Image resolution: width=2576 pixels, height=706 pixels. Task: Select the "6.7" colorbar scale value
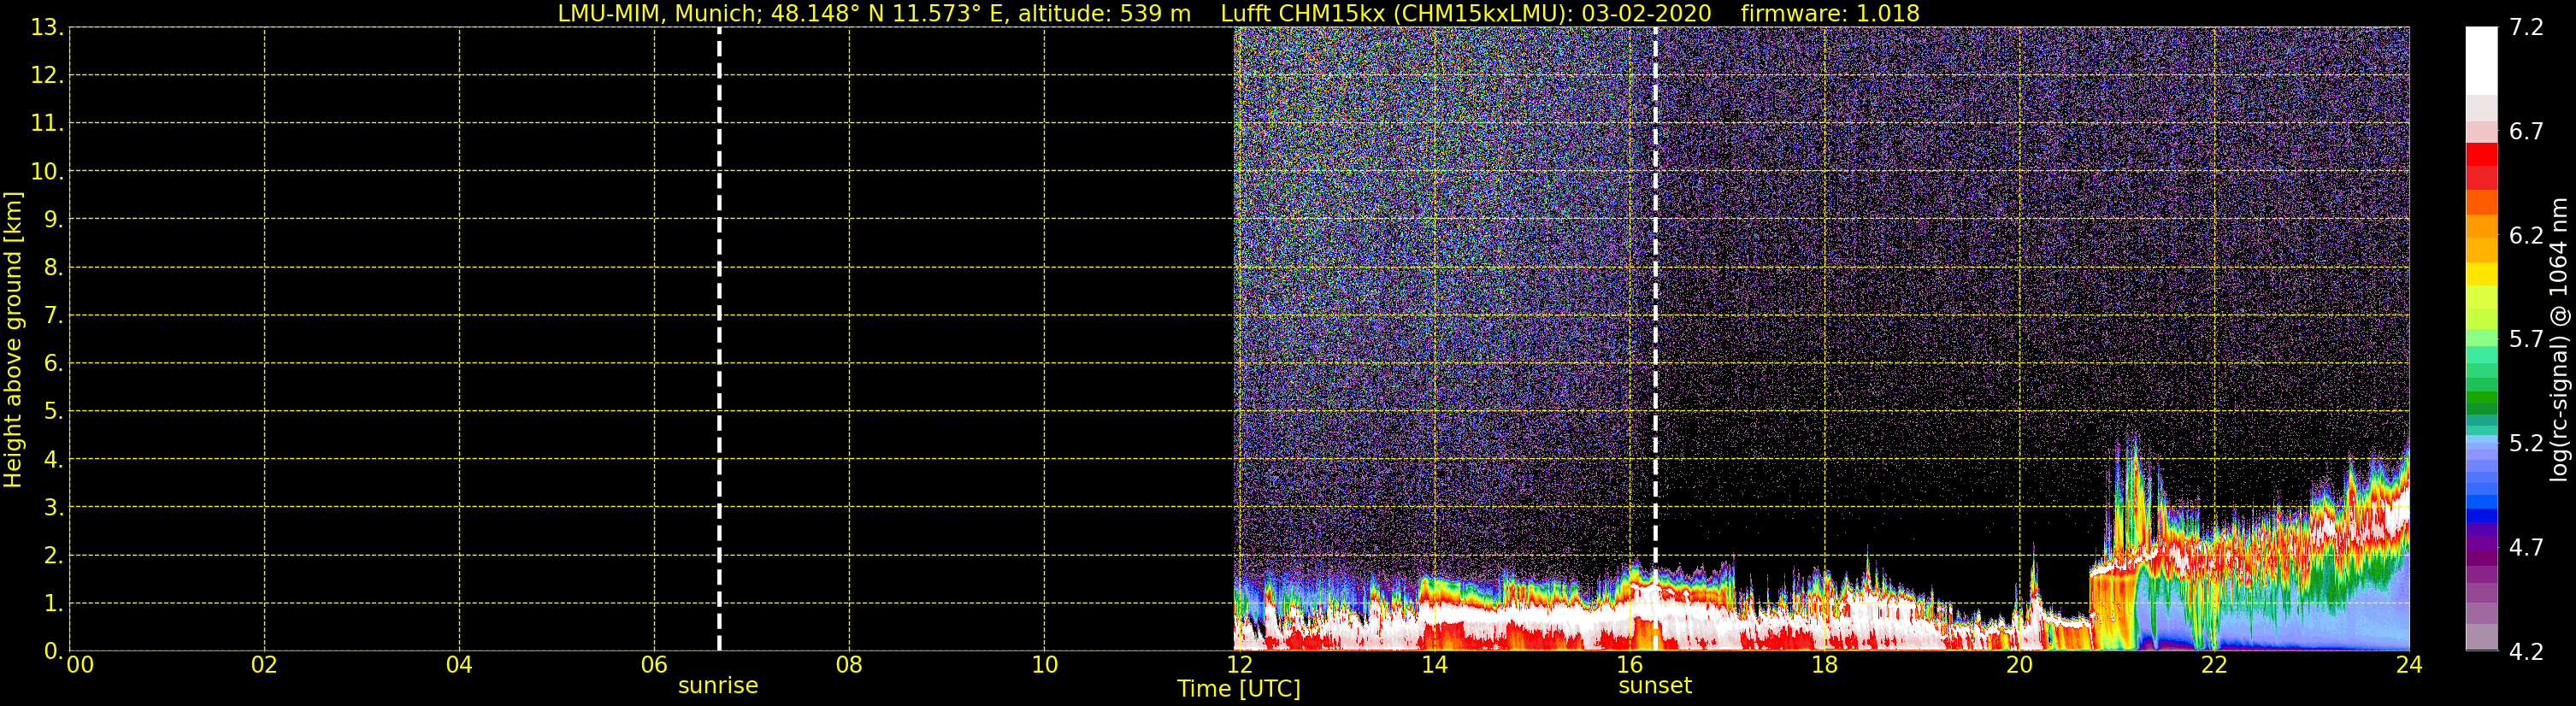2526,131
